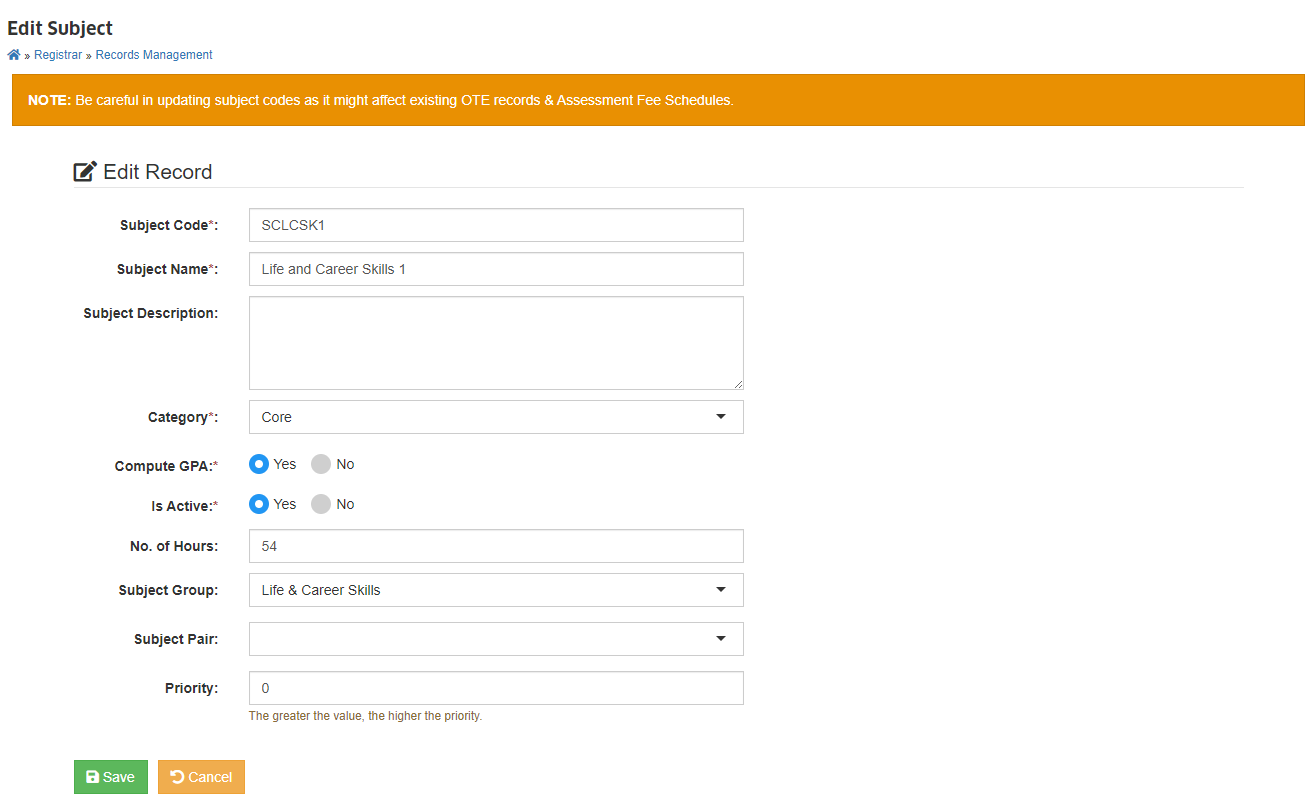Click the priority hint text below field
The image size is (1316, 808).
click(365, 716)
